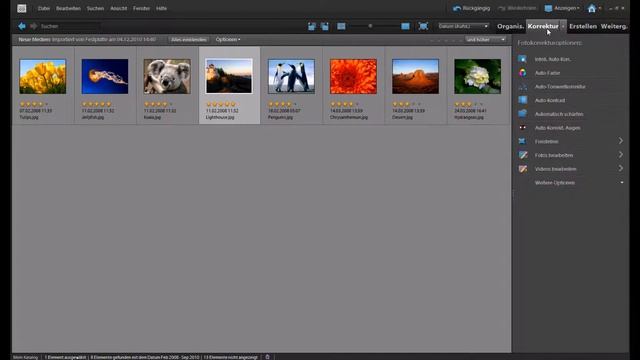The height and width of the screenshot is (360, 640).
Task: Open the Bearbeiten menu
Action: point(68,8)
